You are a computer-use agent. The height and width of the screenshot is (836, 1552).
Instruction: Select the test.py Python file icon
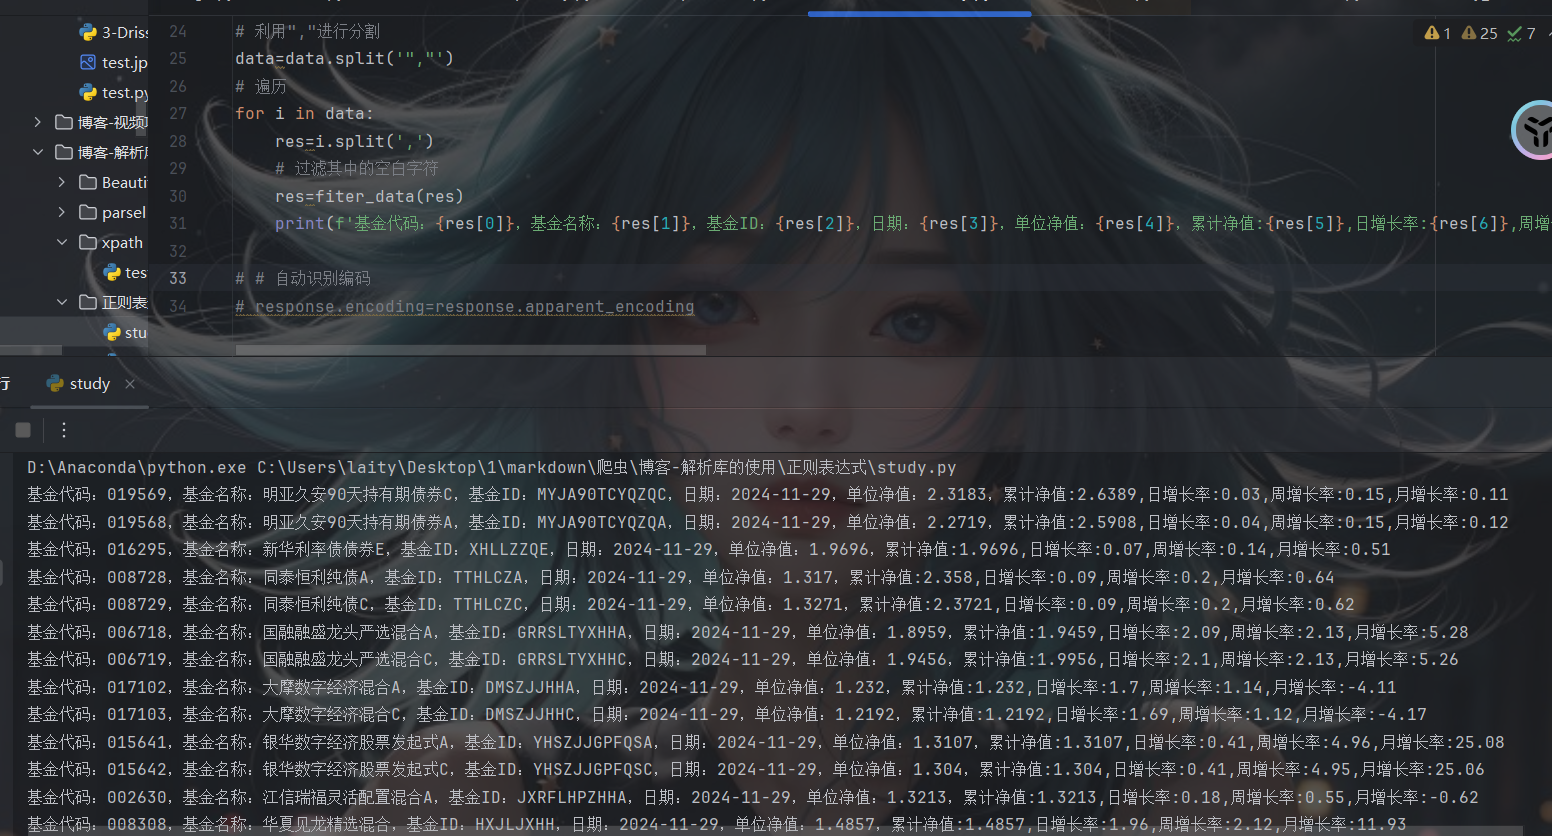(x=88, y=92)
